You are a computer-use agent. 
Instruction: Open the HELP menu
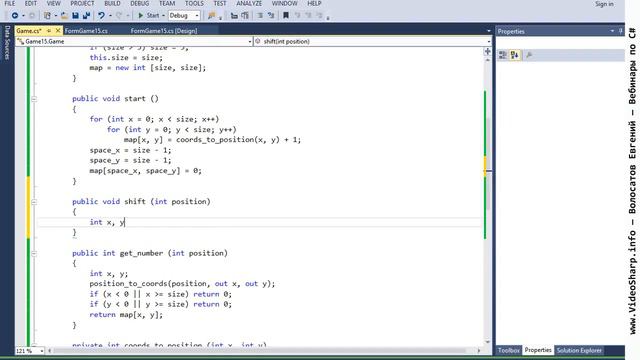point(314,3)
